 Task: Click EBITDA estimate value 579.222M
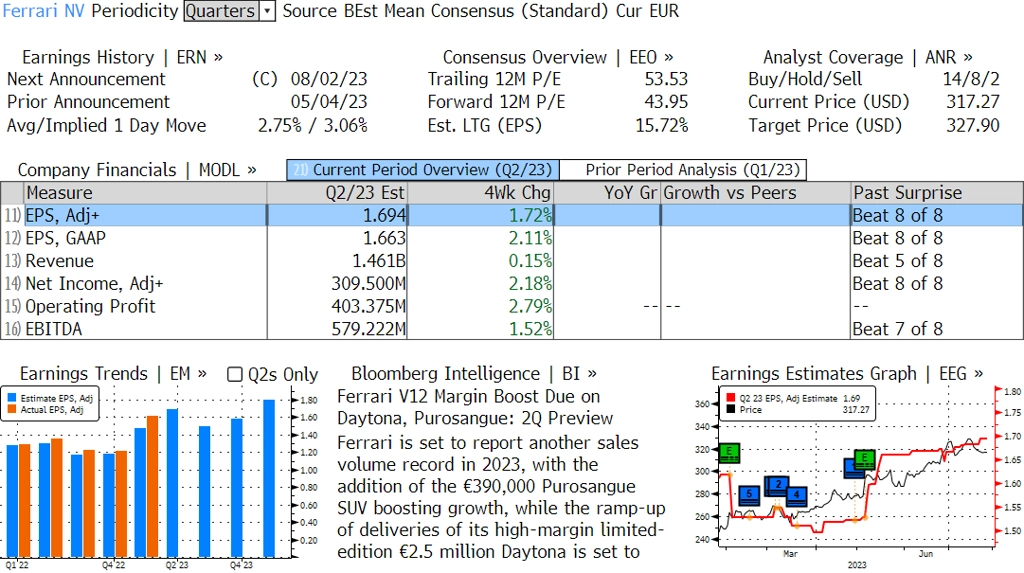point(368,329)
